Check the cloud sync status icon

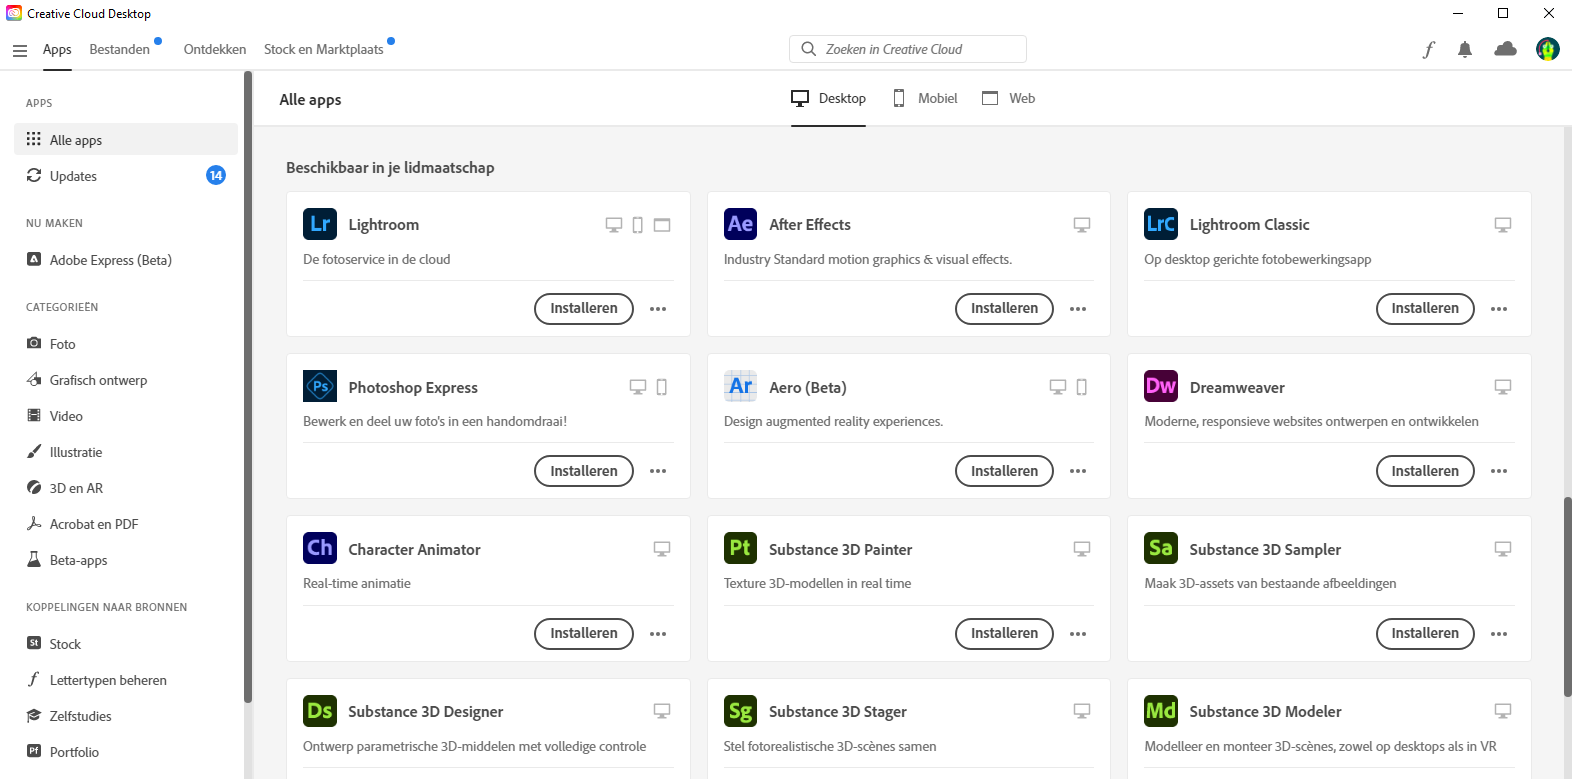[1505, 49]
